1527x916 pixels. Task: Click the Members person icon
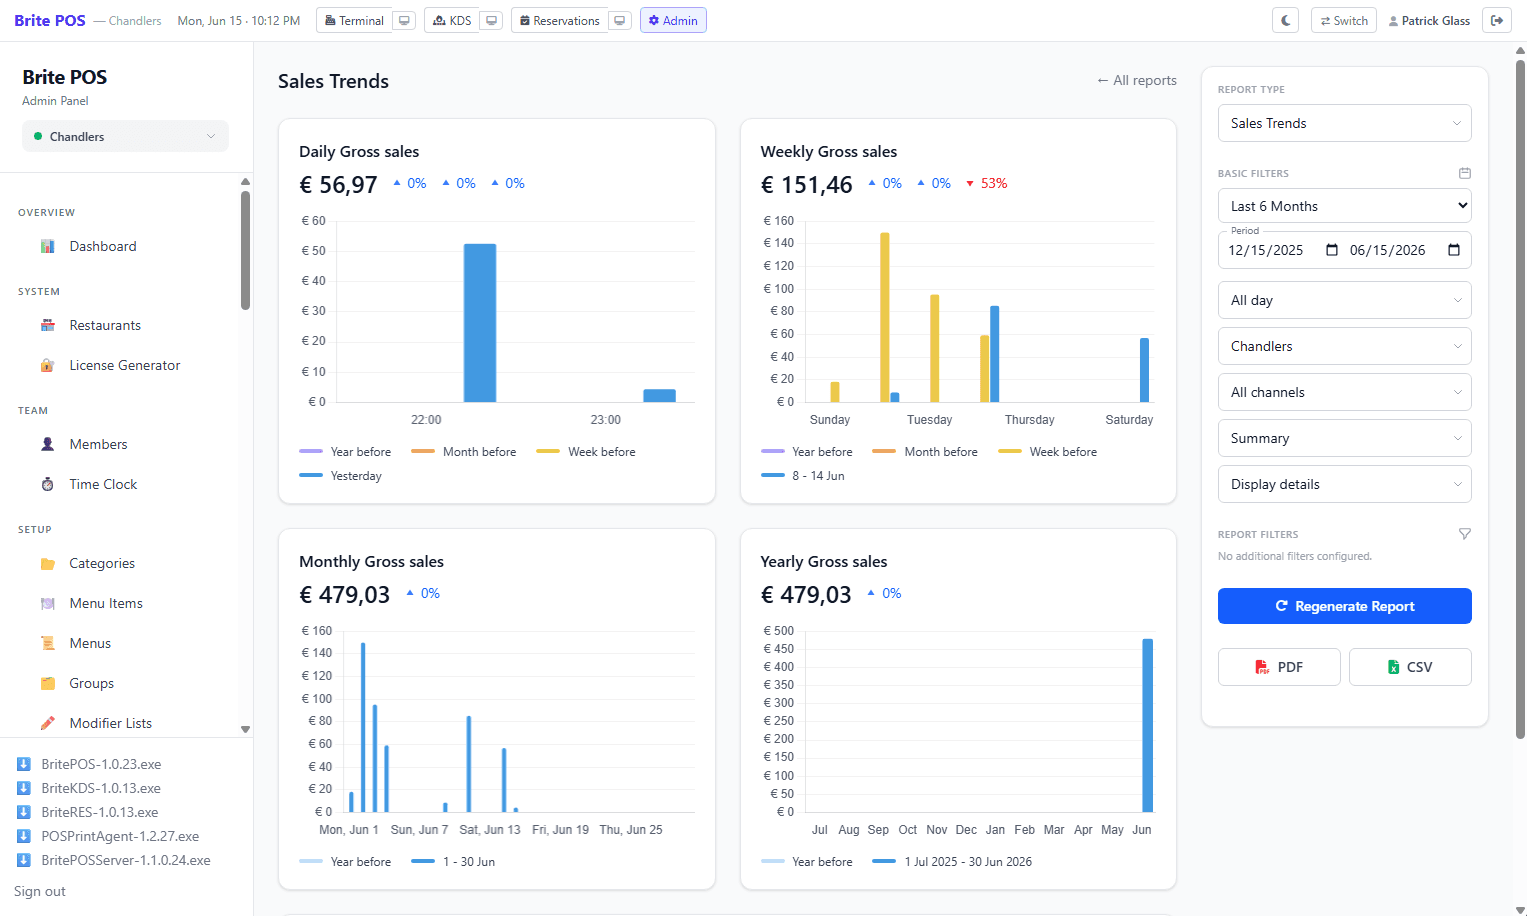(x=47, y=444)
